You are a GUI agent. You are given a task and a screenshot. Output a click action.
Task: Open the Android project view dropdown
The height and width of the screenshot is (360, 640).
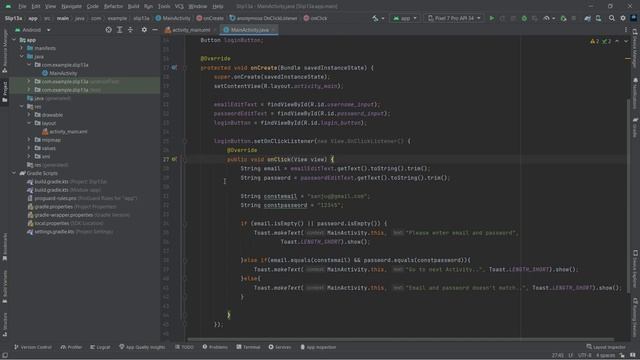(33, 30)
